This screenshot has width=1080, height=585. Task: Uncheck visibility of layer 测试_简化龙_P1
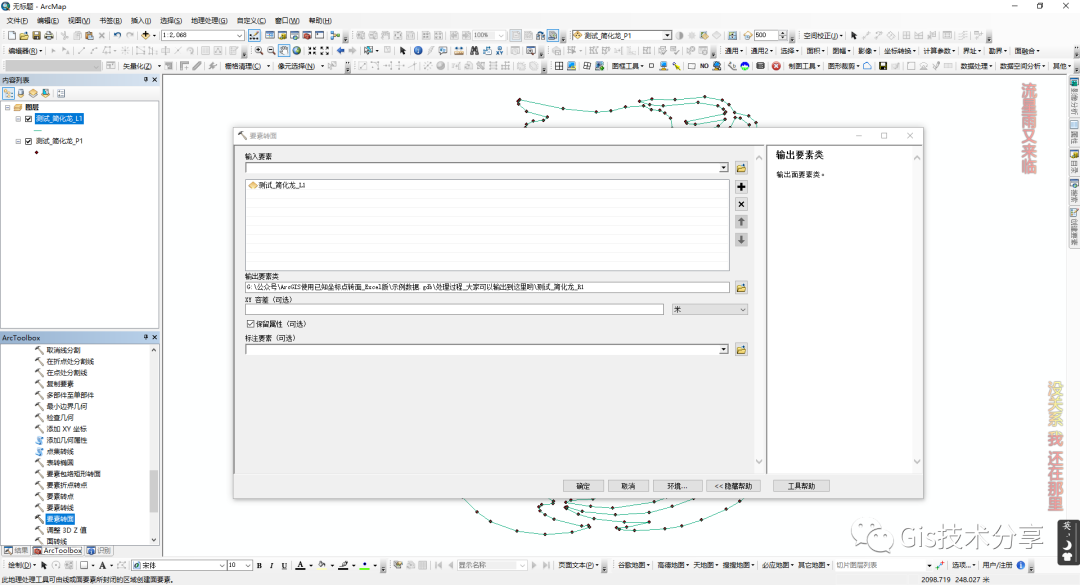28,142
